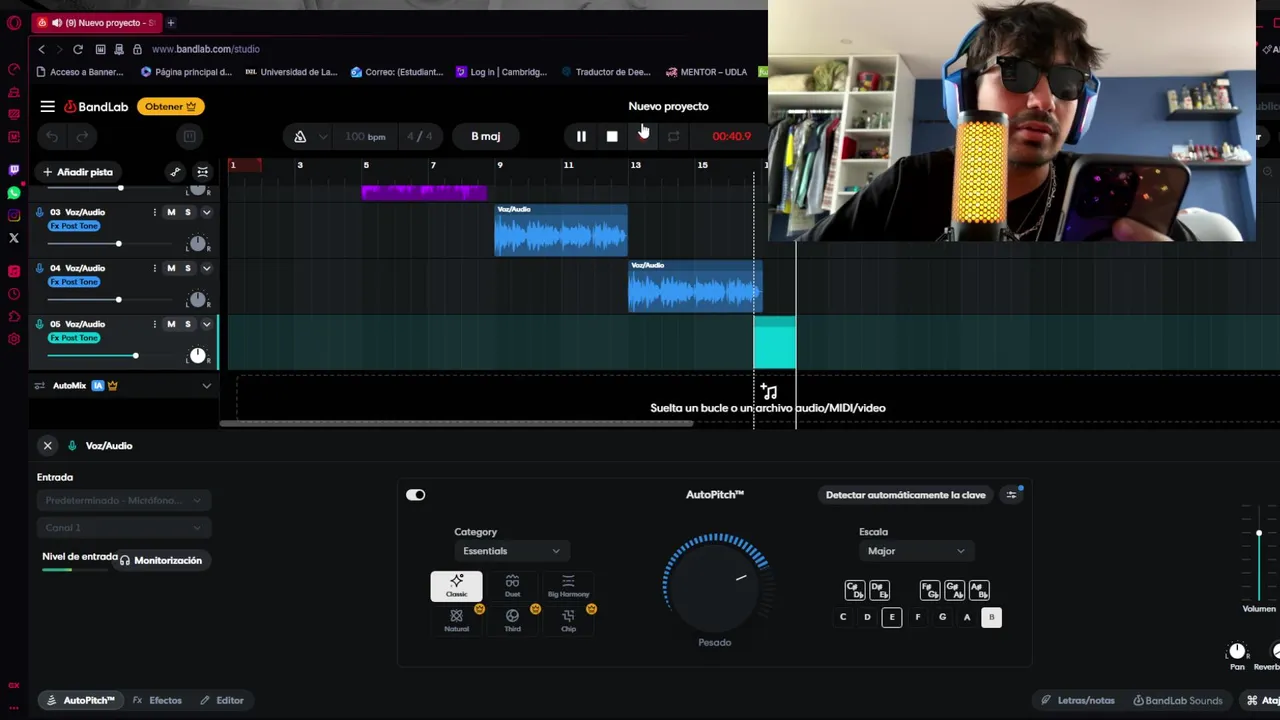This screenshot has width=1280, height=720.
Task: Open WhatsApp from the browser sidebar
Action: [x=14, y=193]
